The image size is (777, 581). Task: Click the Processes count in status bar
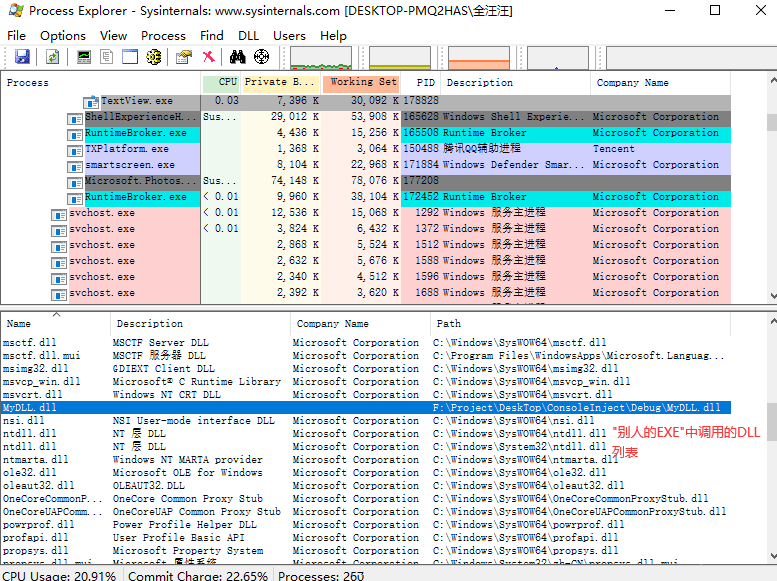(x=321, y=576)
